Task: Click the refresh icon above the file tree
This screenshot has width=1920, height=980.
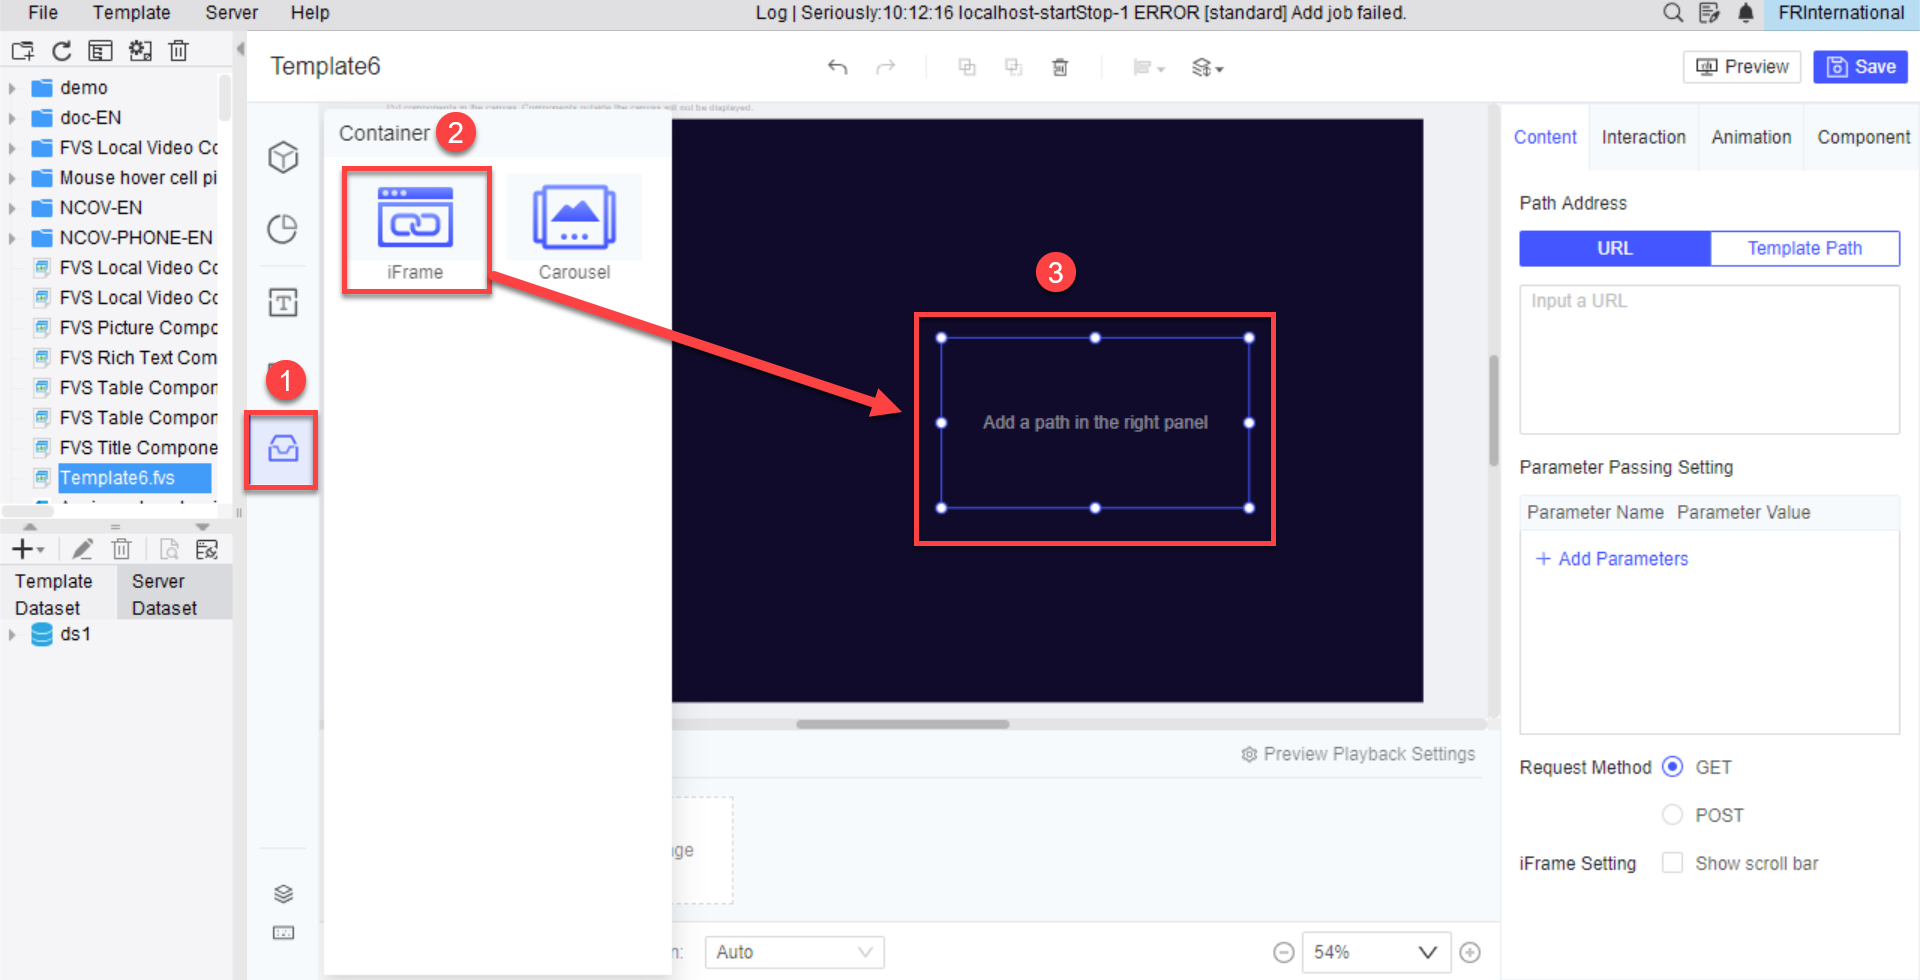Action: point(61,50)
